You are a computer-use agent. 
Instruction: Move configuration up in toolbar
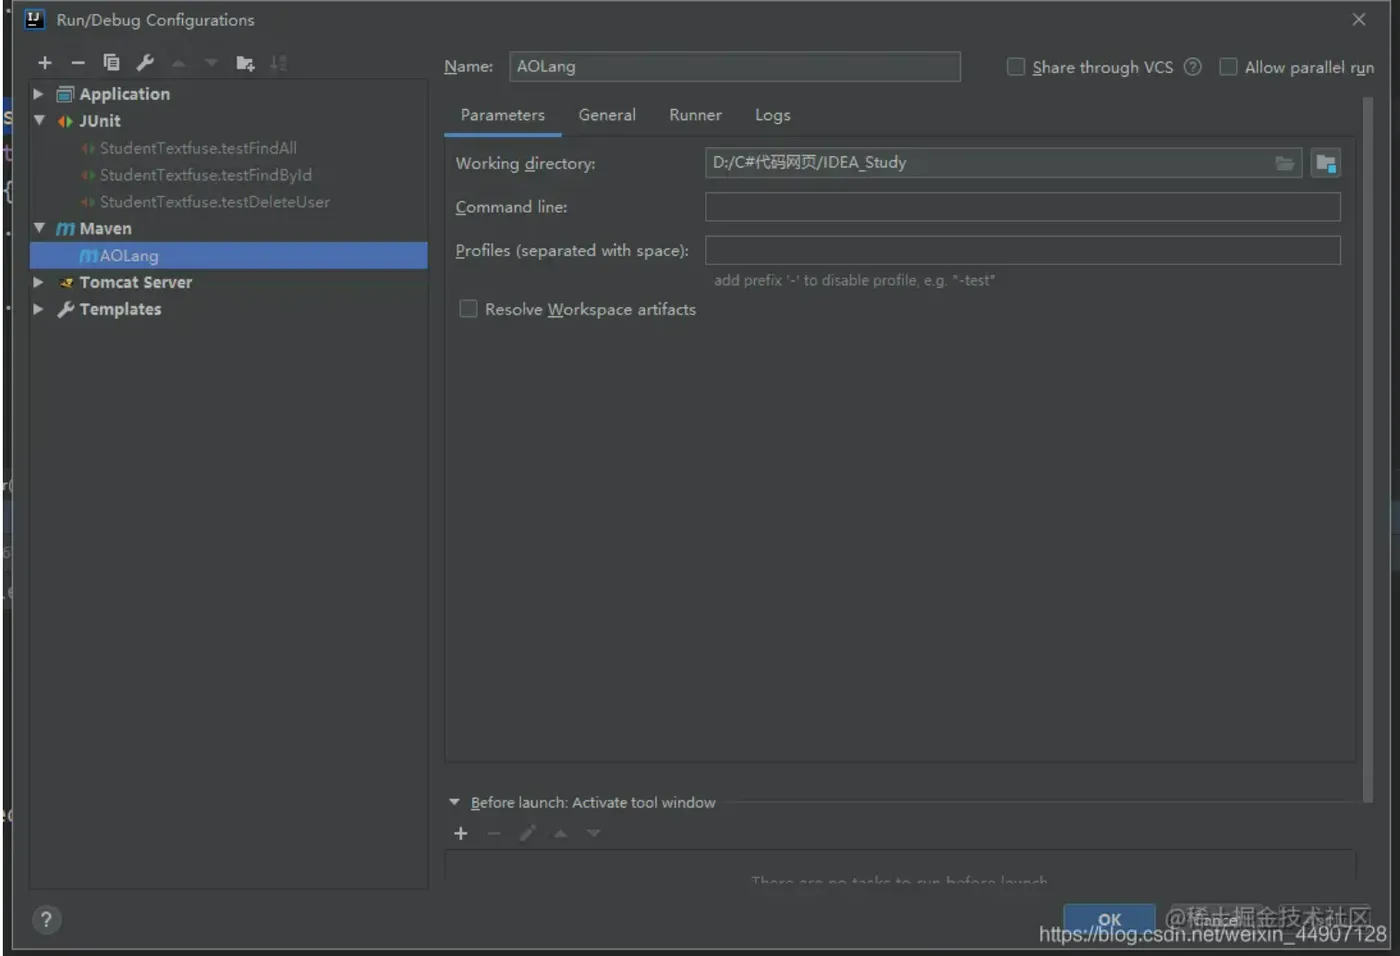[179, 63]
